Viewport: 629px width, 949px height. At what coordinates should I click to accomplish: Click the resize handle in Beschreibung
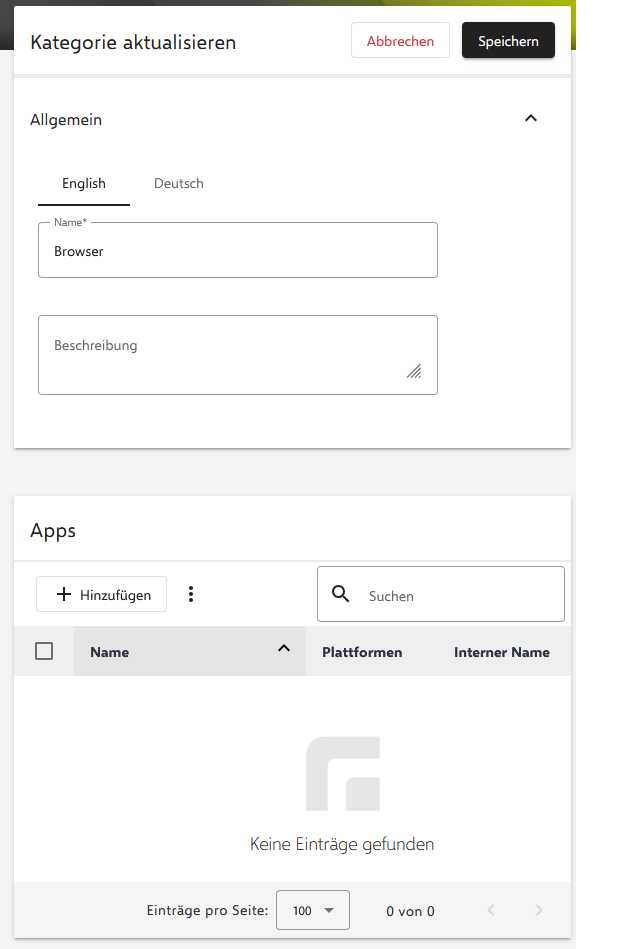(x=414, y=371)
